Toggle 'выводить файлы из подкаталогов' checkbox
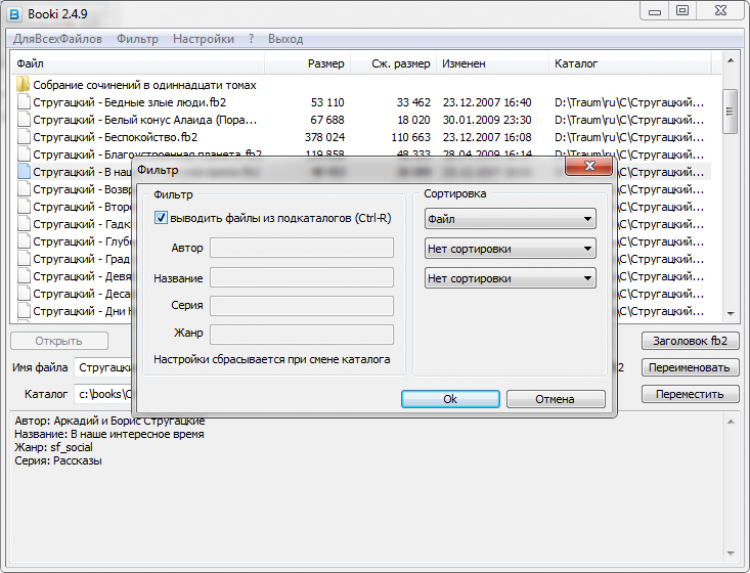Viewport: 750px width, 573px height. (161, 218)
